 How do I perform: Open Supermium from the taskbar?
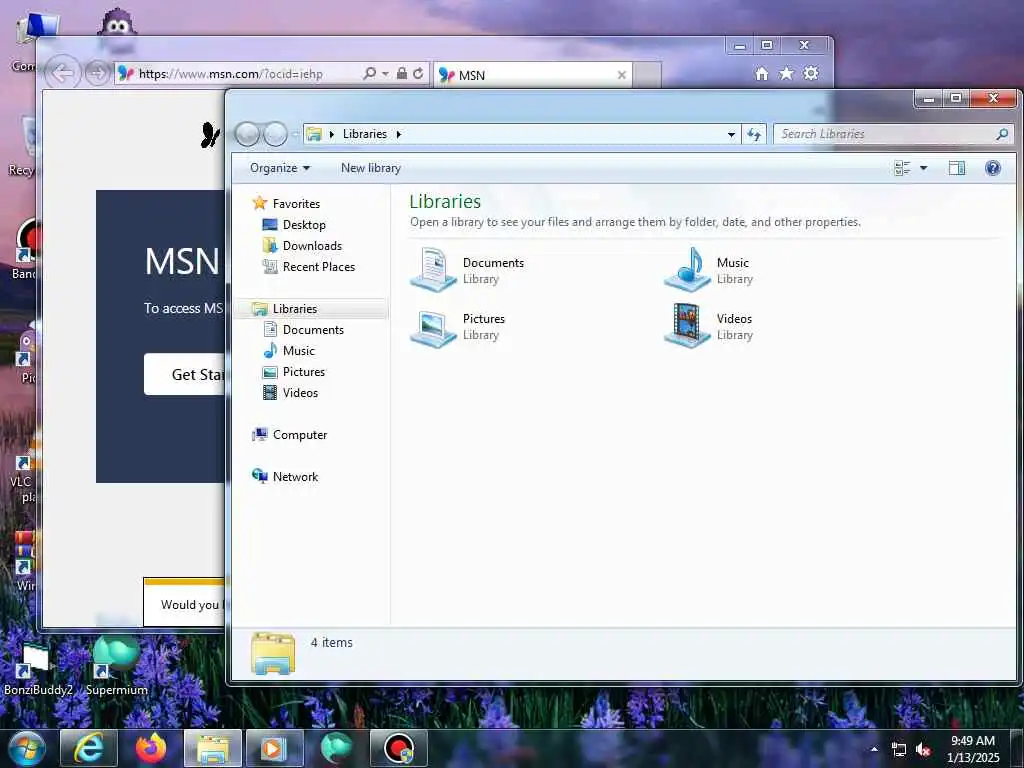336,748
